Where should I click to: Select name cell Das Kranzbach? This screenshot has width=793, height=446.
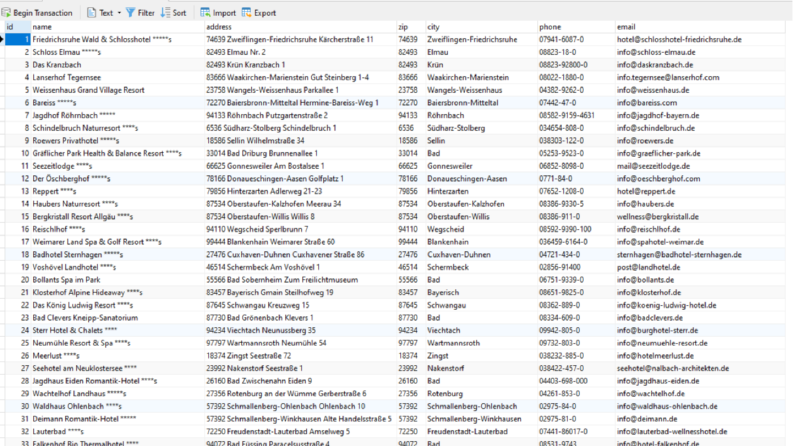pyautogui.click(x=117, y=65)
